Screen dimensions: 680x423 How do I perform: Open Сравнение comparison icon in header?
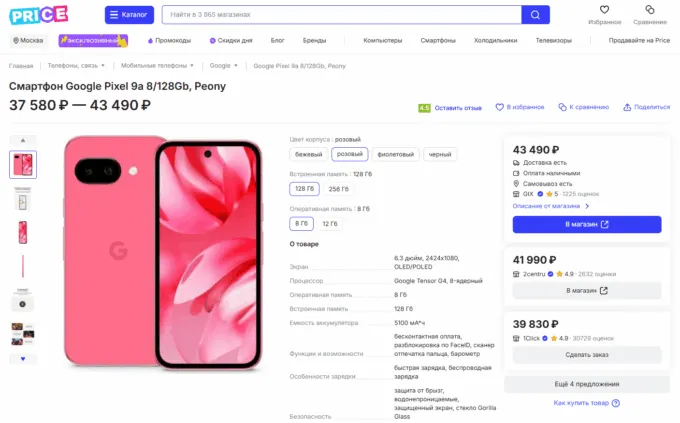click(649, 10)
